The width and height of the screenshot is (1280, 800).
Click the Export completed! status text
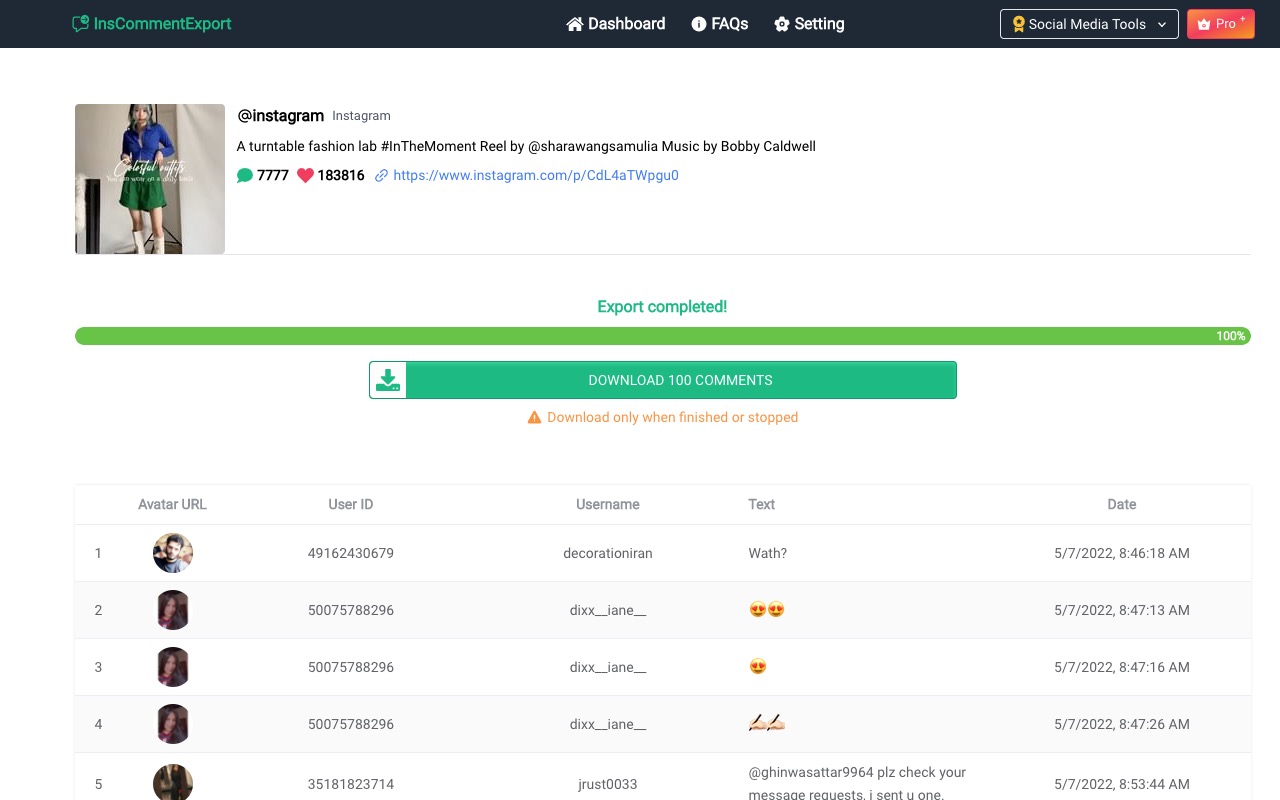point(662,307)
